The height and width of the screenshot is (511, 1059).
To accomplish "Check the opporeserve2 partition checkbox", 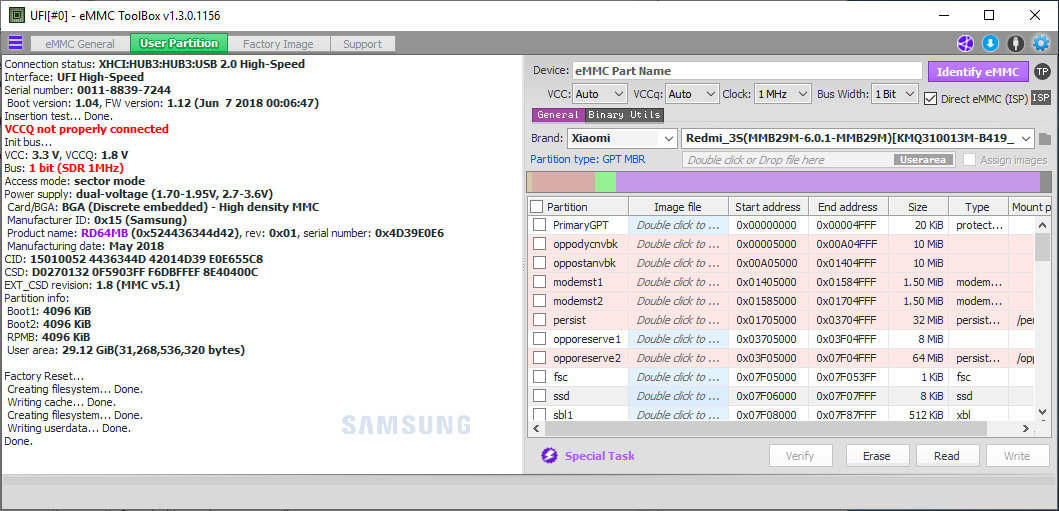I will 540,357.
